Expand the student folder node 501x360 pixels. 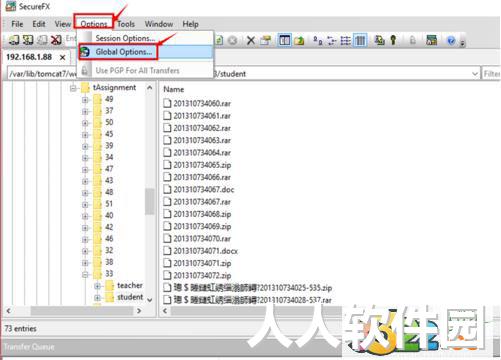97,298
